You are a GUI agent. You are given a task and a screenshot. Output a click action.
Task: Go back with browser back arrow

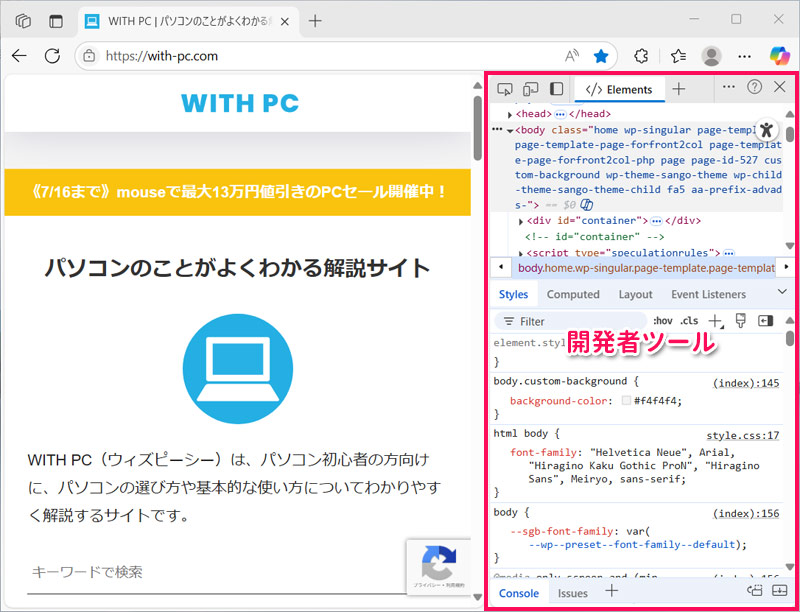(19, 56)
